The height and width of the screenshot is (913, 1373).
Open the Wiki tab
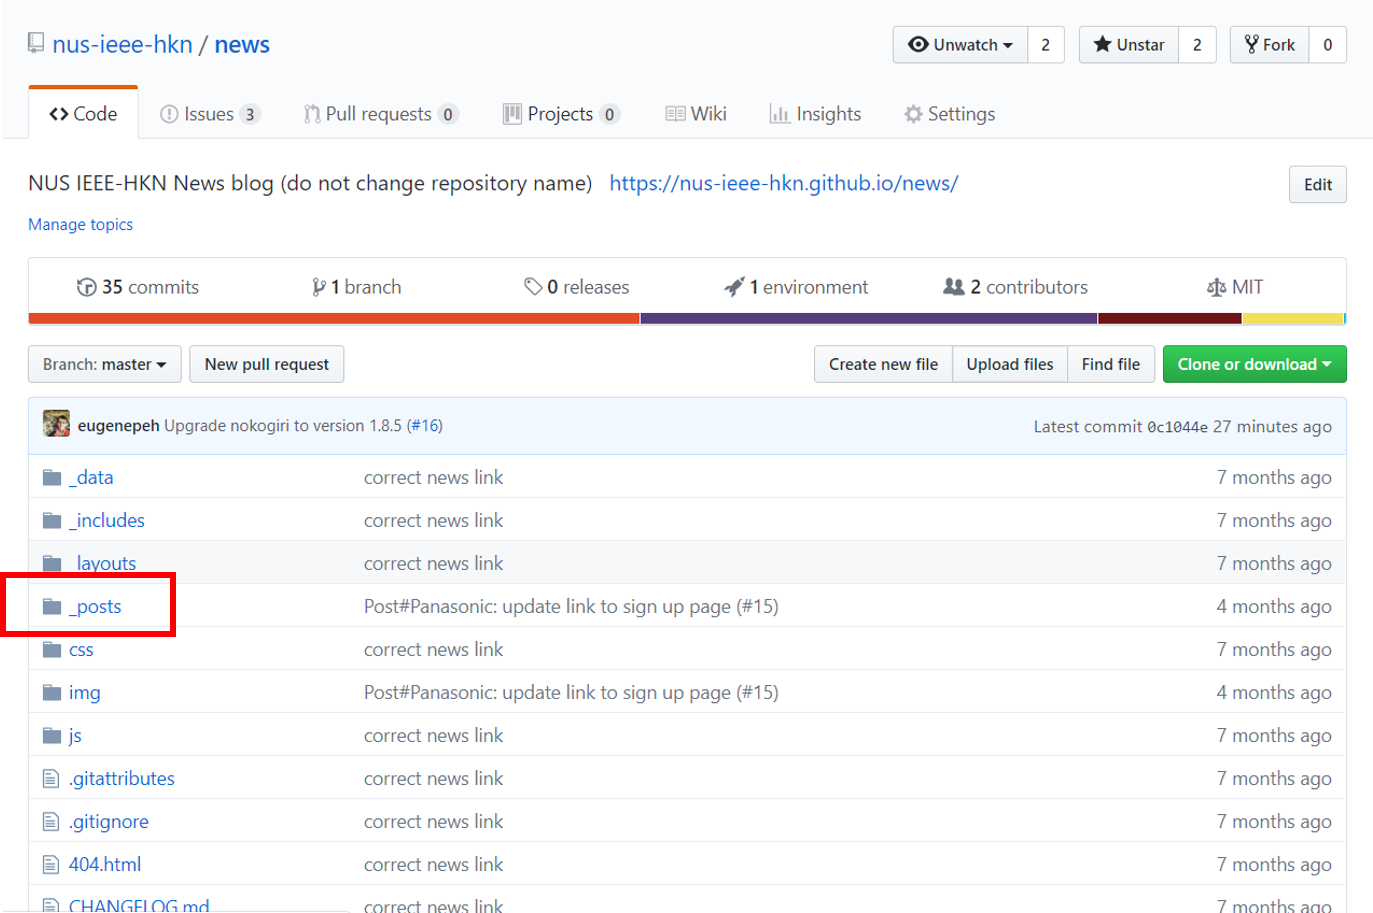point(696,114)
